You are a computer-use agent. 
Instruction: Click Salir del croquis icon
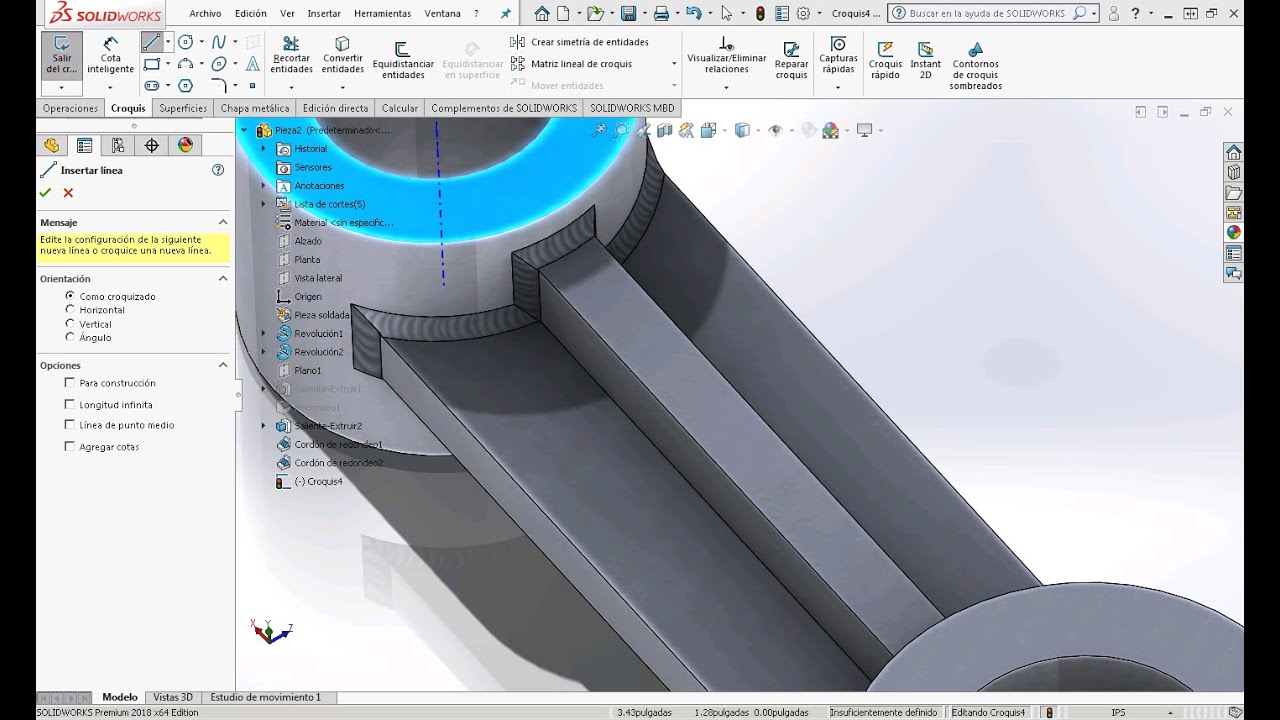click(62, 55)
